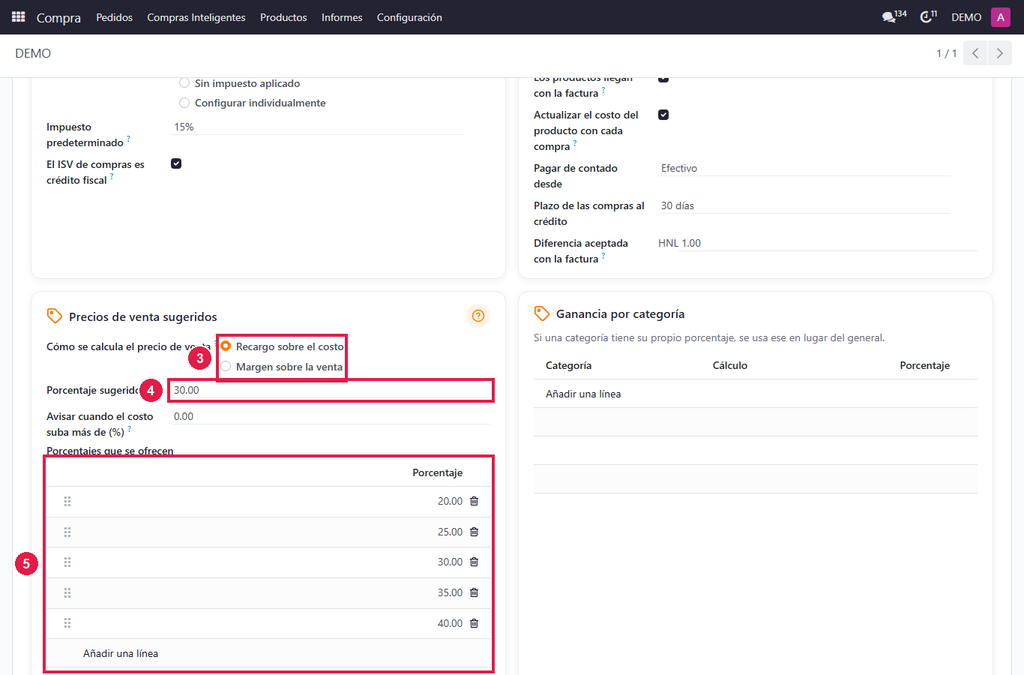Select Sin impuesto aplicado option
Screen dimensions: 1024x675
coord(184,83)
